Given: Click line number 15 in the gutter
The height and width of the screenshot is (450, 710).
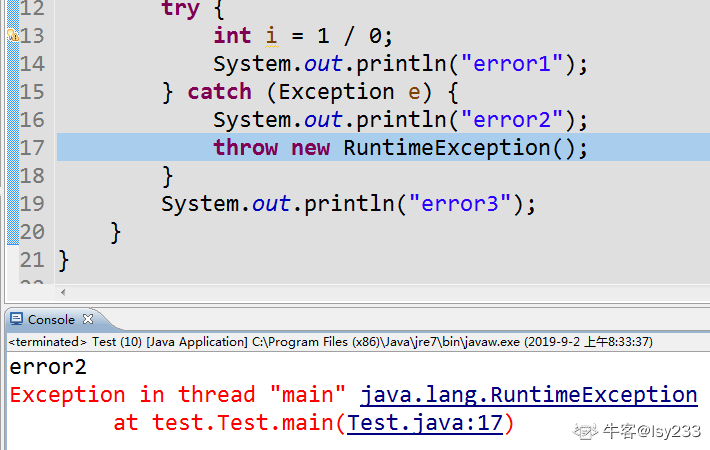Looking at the screenshot, I should pyautogui.click(x=32, y=92).
